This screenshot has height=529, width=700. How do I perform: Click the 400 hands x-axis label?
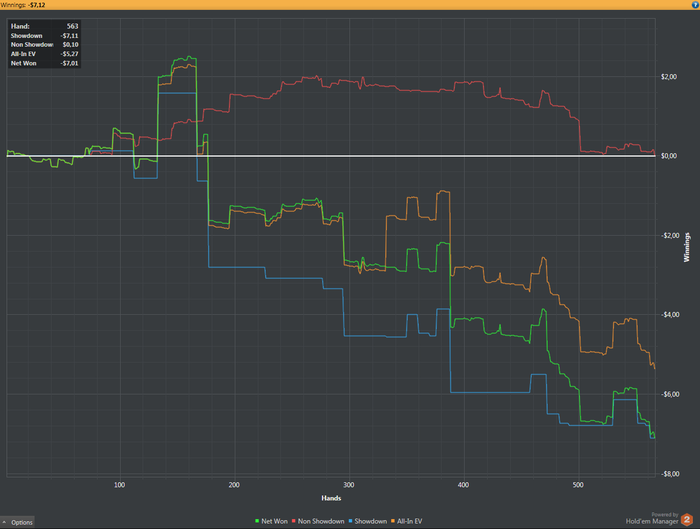[464, 485]
